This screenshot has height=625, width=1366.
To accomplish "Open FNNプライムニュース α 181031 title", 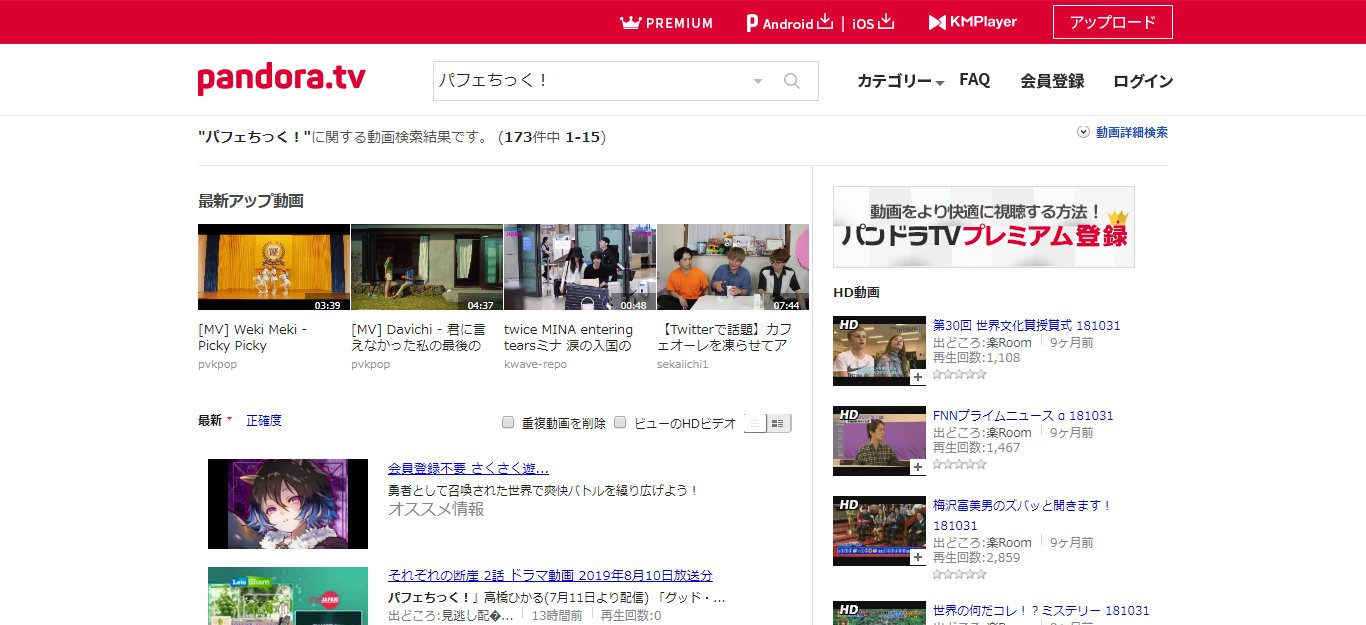I will tap(1023, 415).
